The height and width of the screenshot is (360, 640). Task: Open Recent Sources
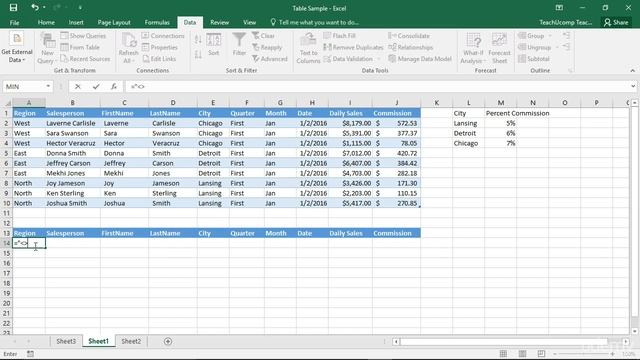click(x=85, y=59)
